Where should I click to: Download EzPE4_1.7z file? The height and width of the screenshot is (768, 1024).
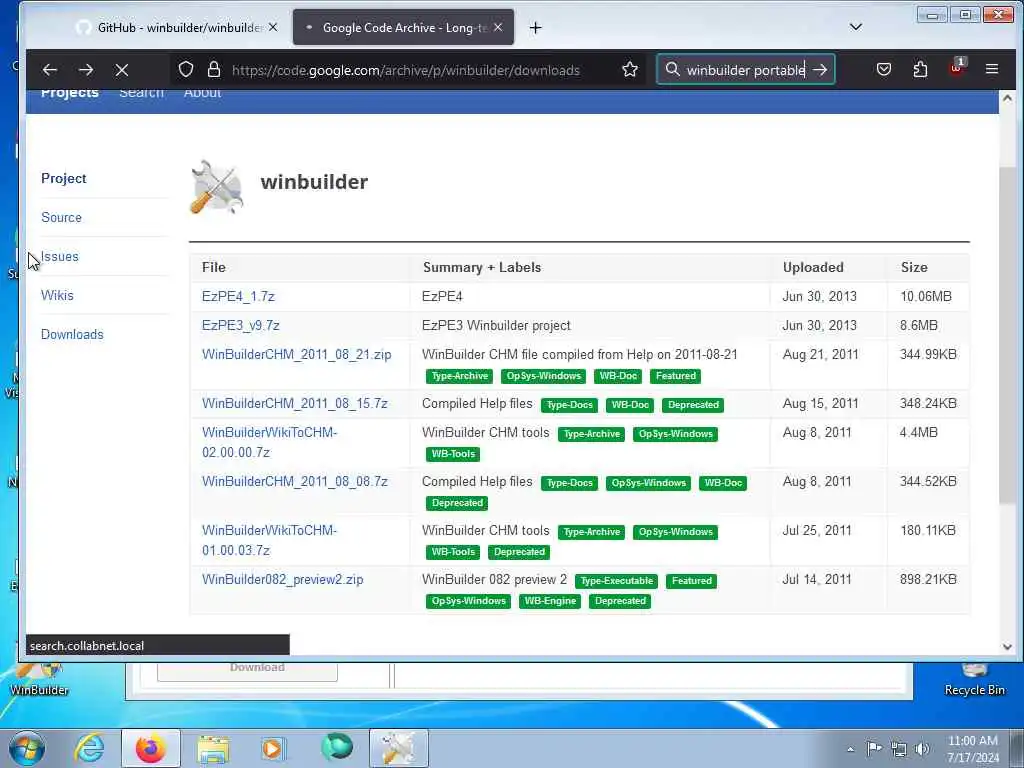coord(238,296)
